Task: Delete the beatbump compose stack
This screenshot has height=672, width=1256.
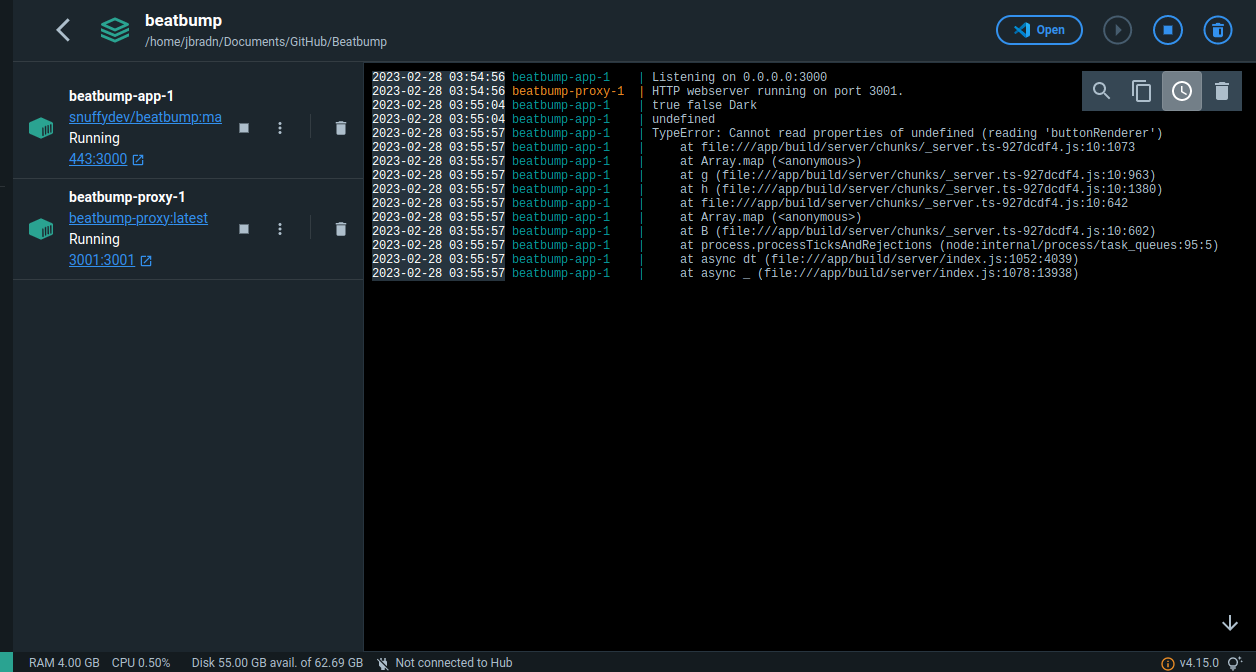Action: 1217,30
